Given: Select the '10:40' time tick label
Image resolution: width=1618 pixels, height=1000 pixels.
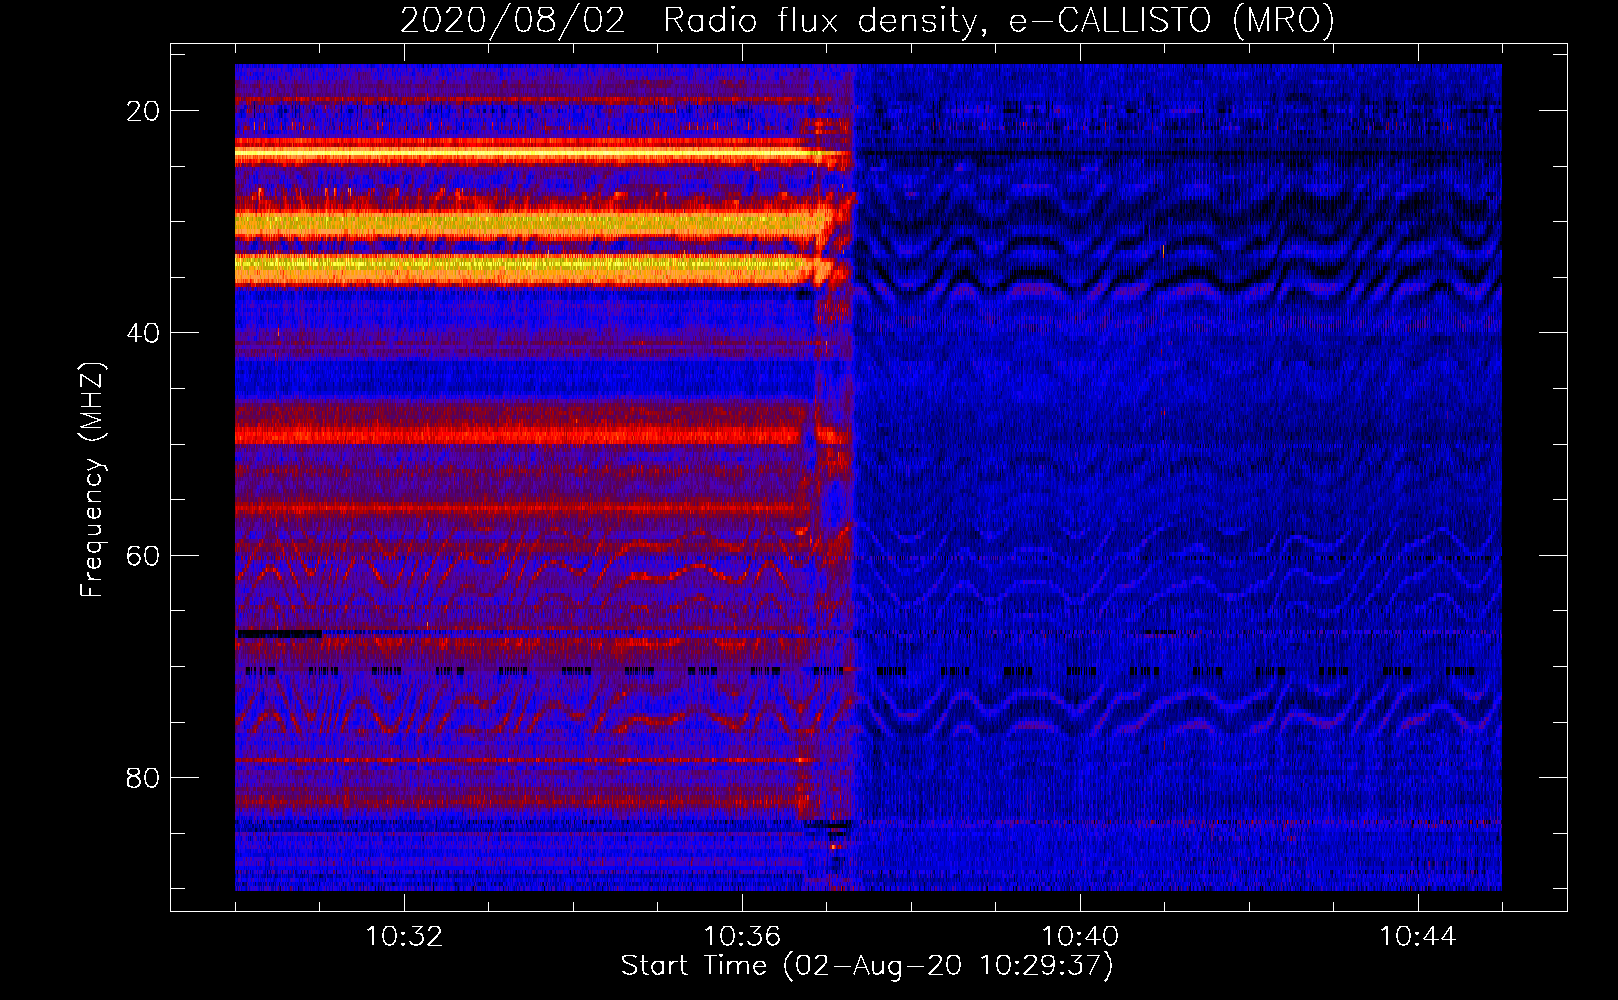Looking at the screenshot, I should tap(1080, 937).
